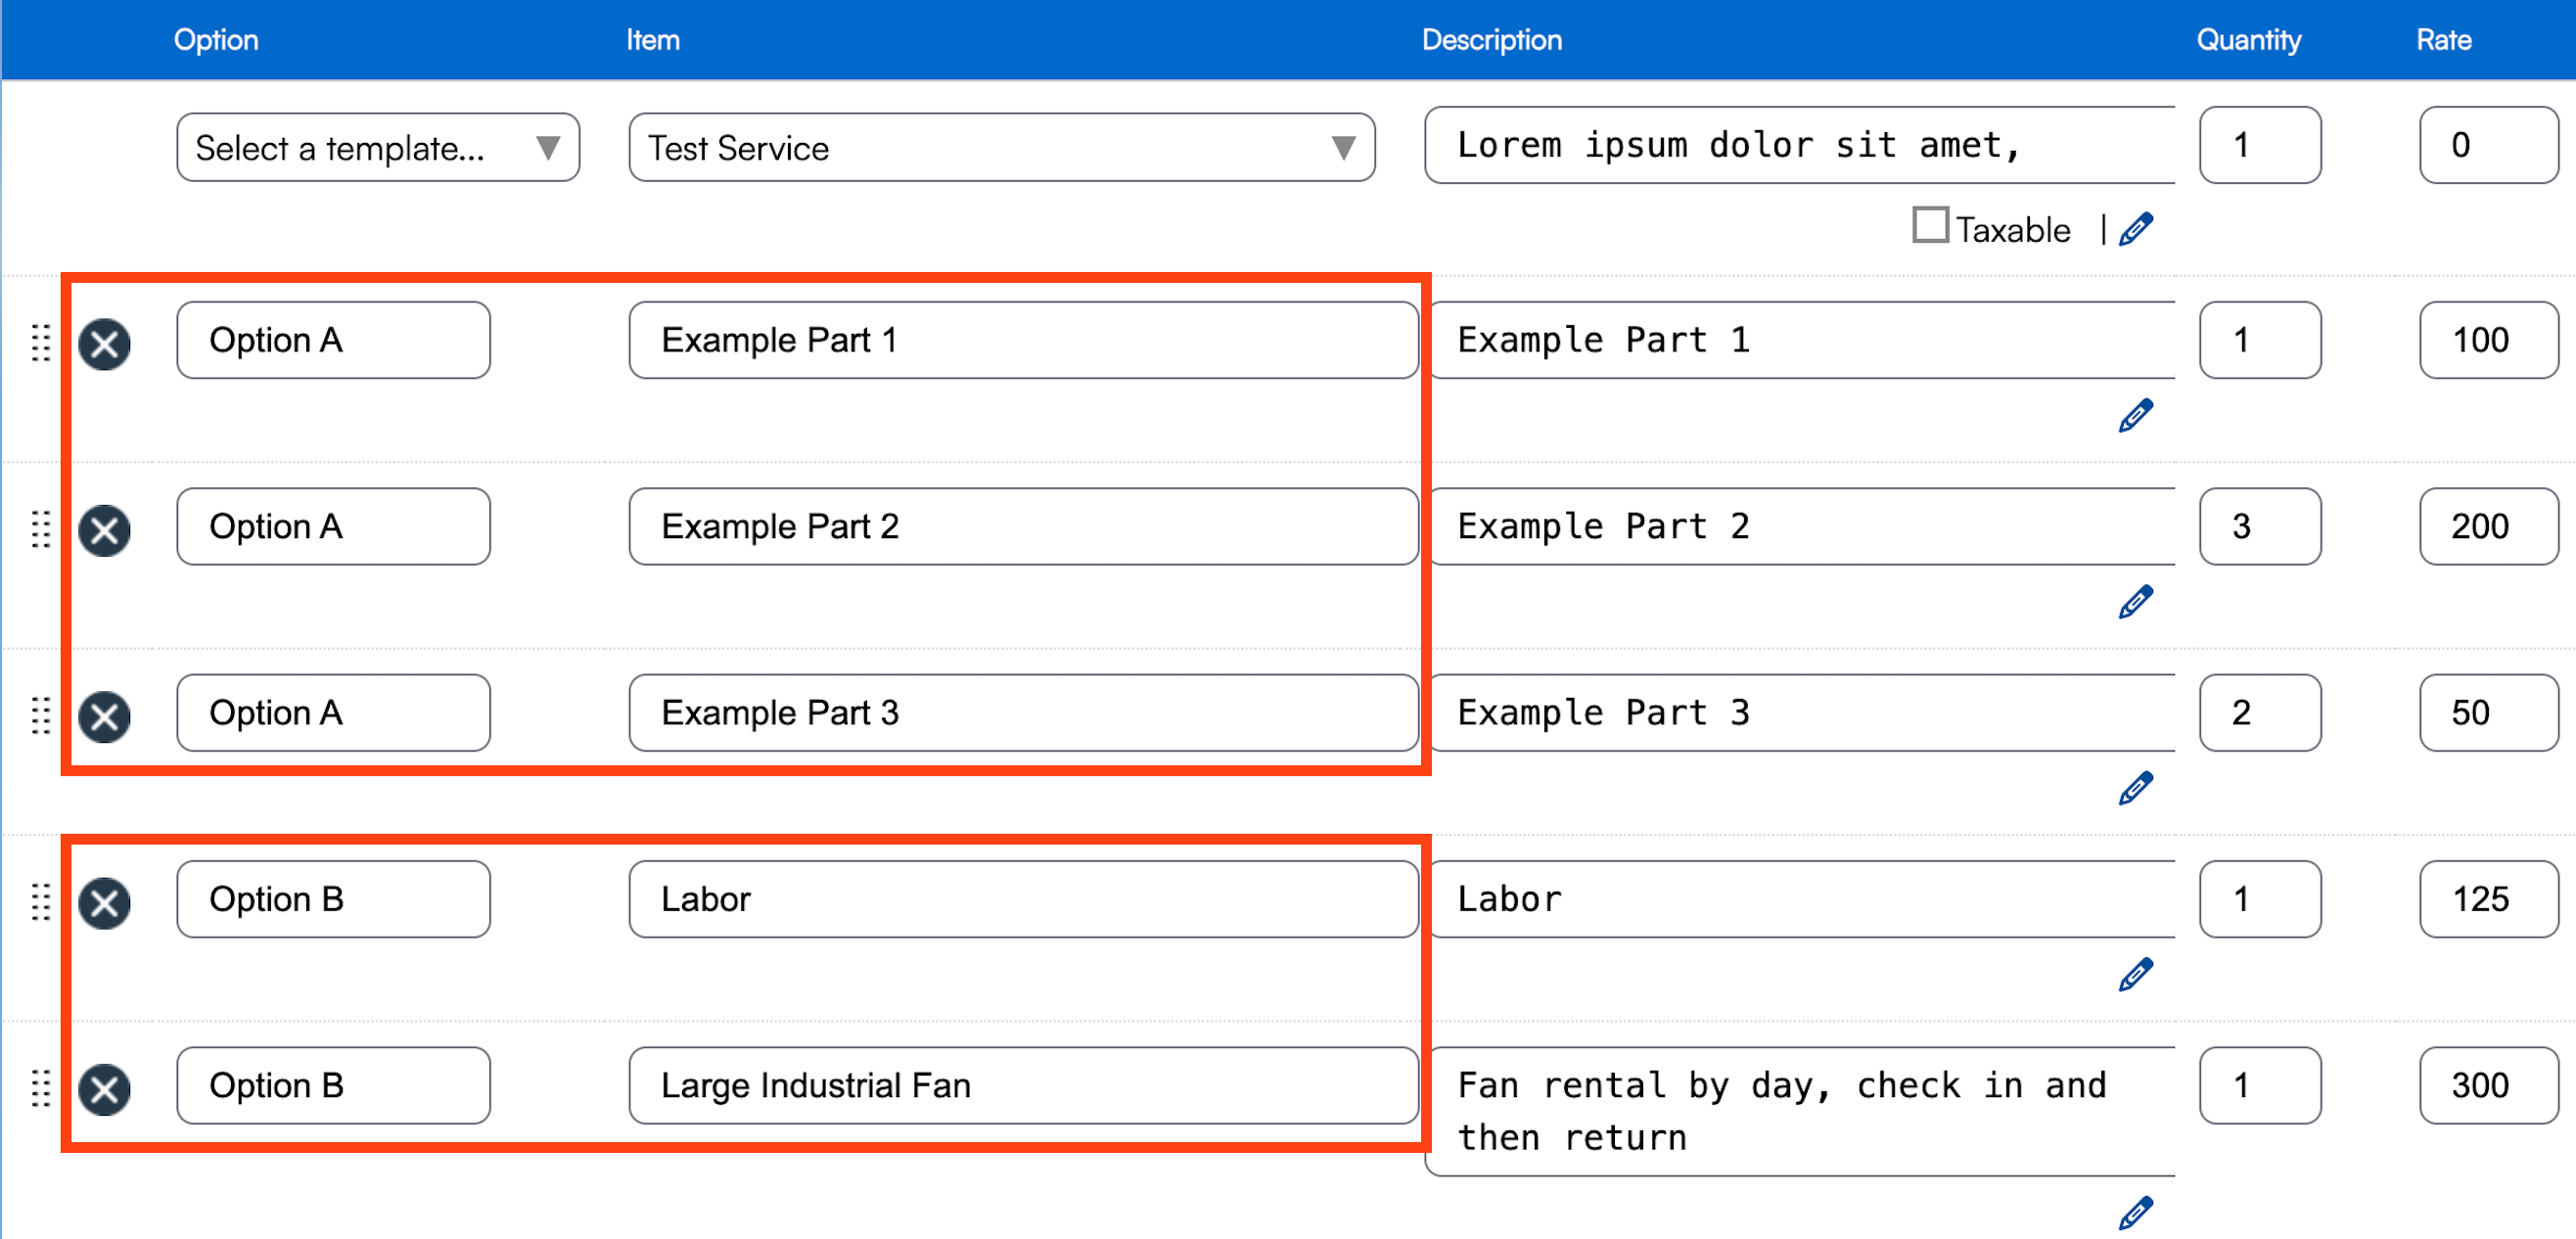
Task: Open the Select a template dropdown
Action: pyautogui.click(x=378, y=148)
